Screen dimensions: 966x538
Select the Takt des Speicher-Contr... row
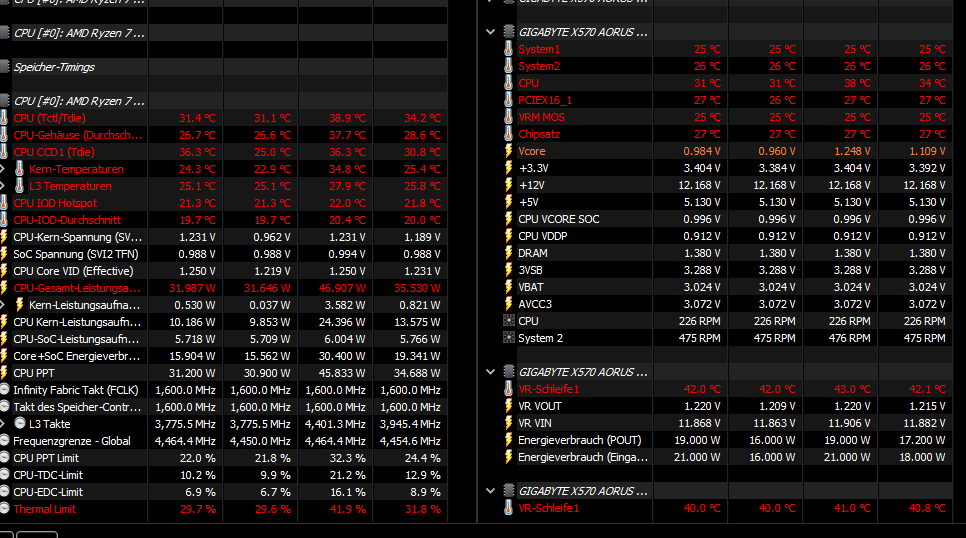(224, 407)
